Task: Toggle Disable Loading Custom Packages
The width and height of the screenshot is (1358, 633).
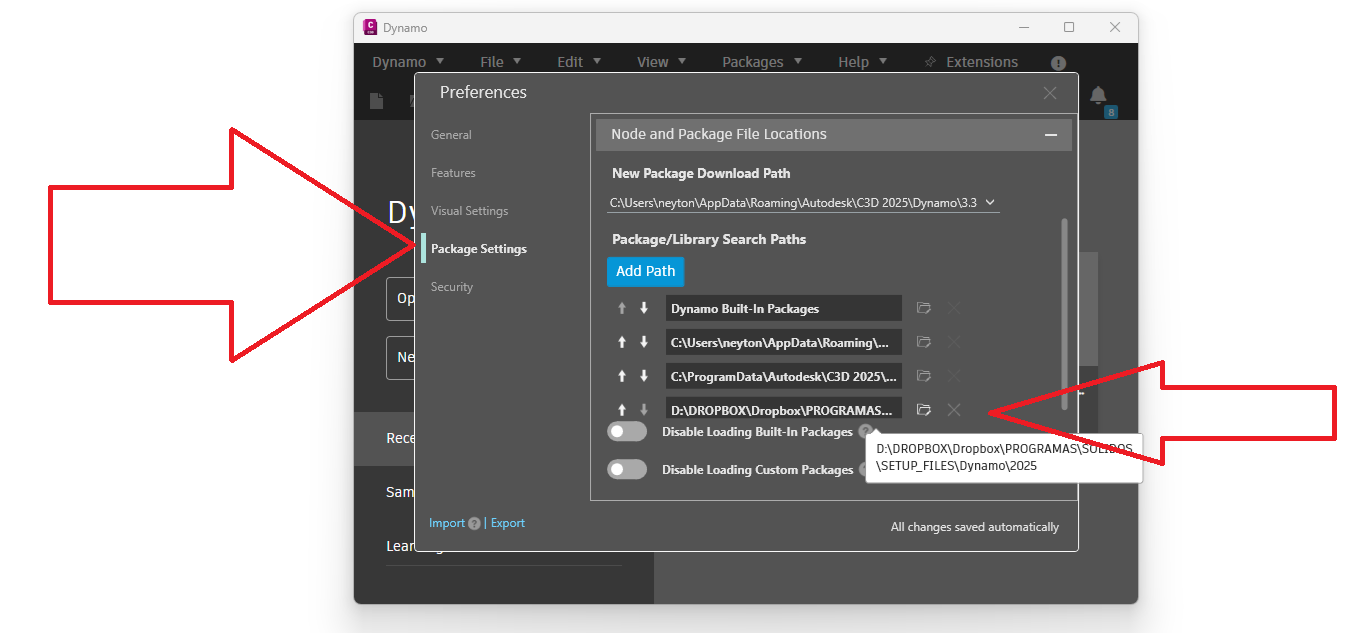Action: [627, 469]
